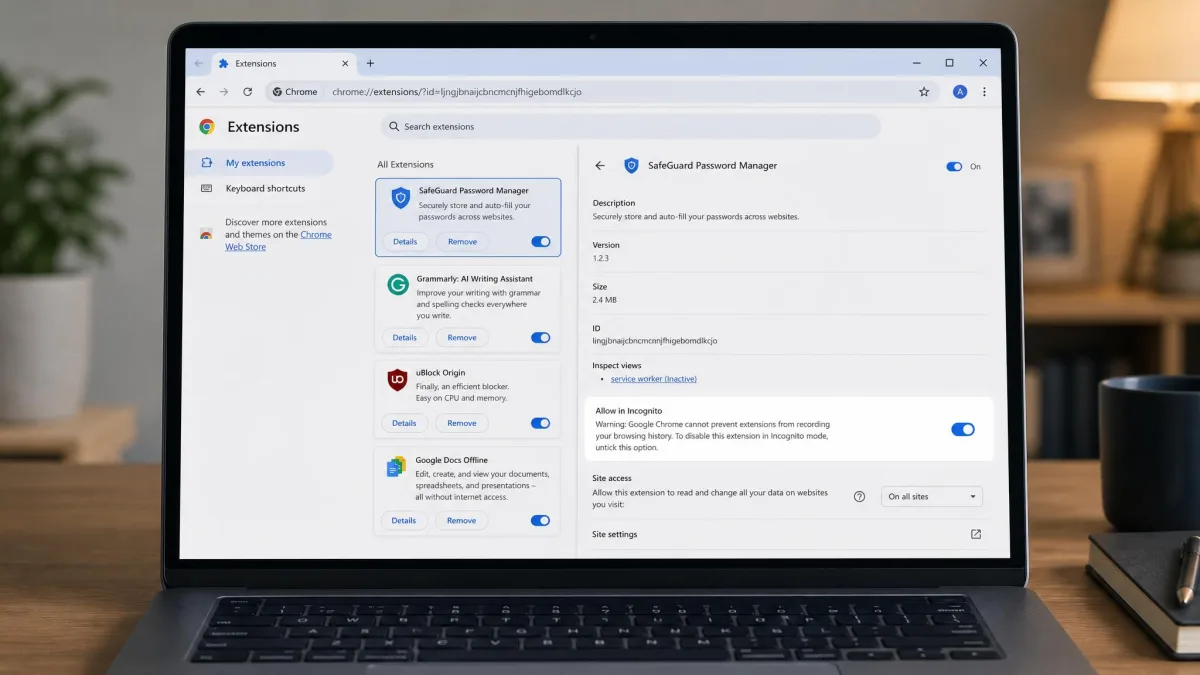Image resolution: width=1200 pixels, height=675 pixels.
Task: Click the Google Docs Offline title
Action: tap(452, 460)
